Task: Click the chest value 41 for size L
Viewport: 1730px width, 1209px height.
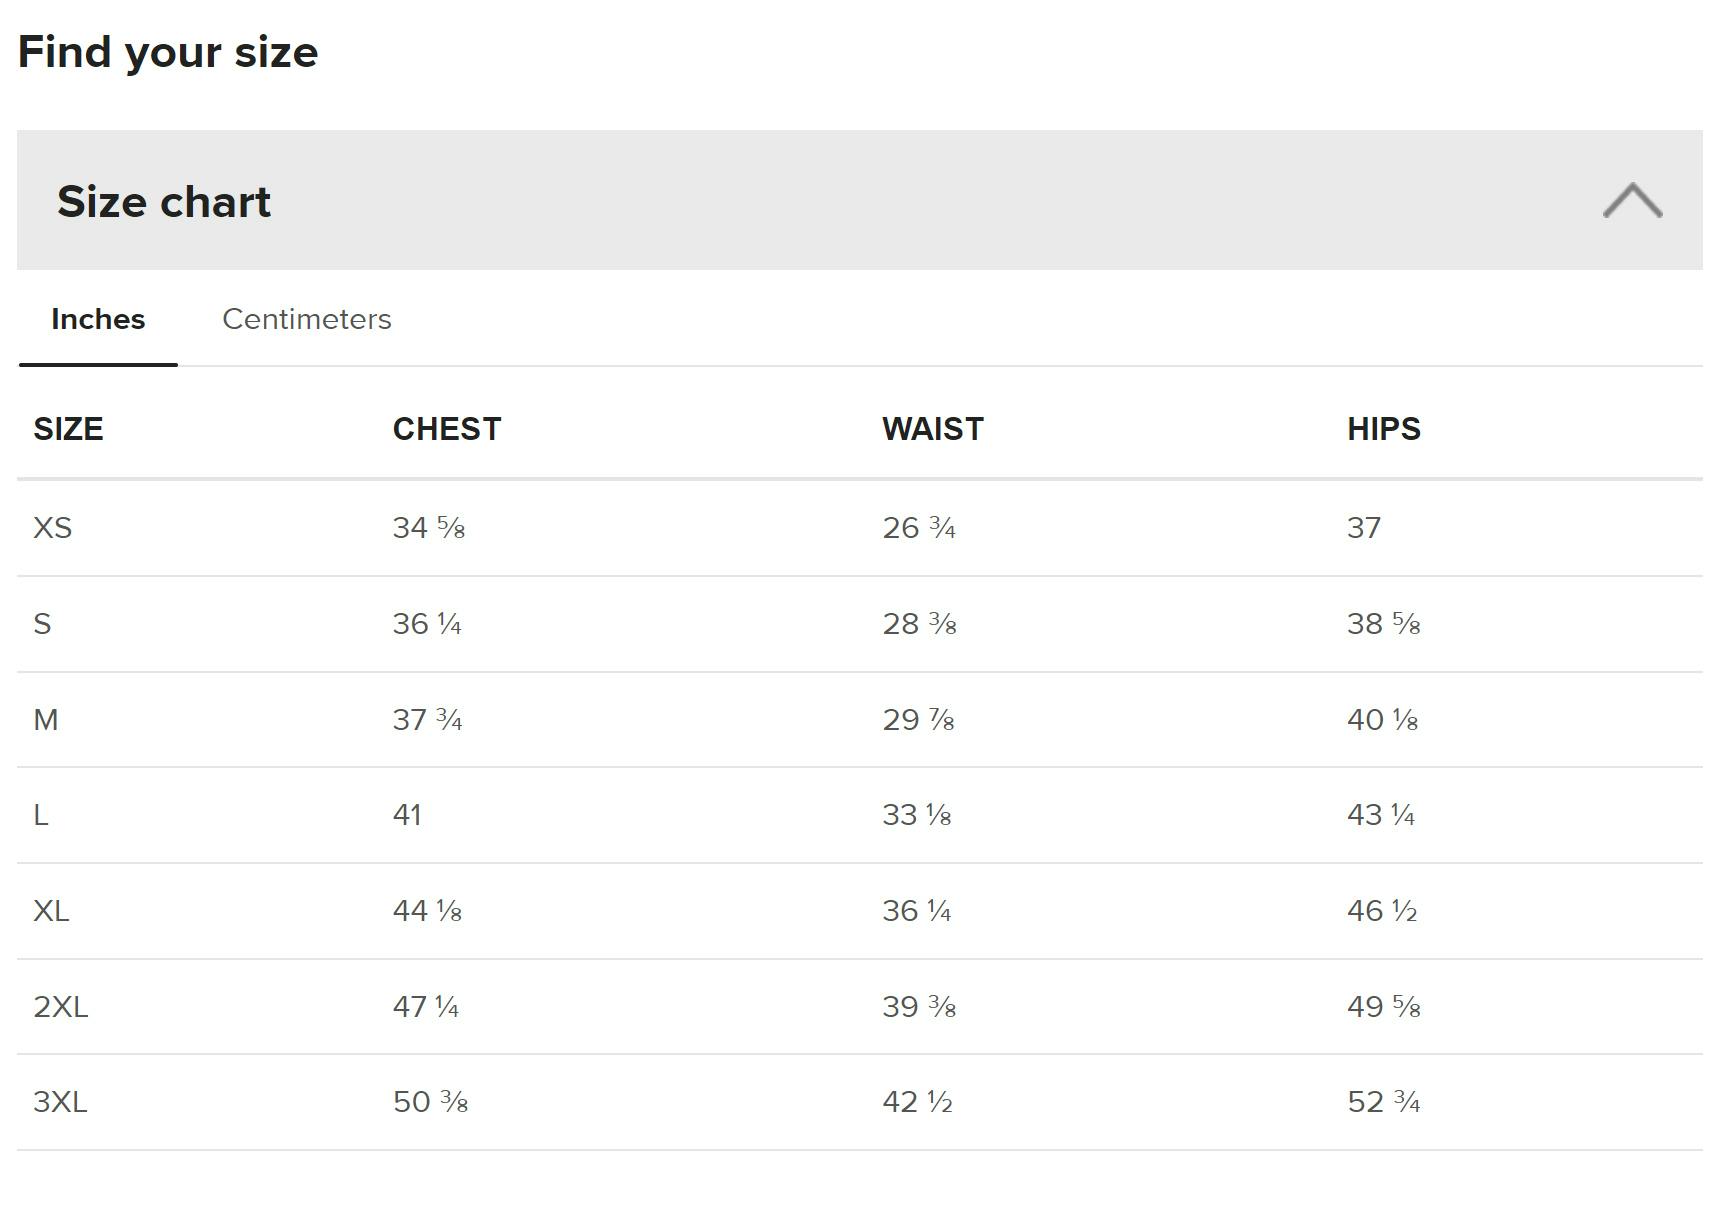Action: (x=407, y=815)
